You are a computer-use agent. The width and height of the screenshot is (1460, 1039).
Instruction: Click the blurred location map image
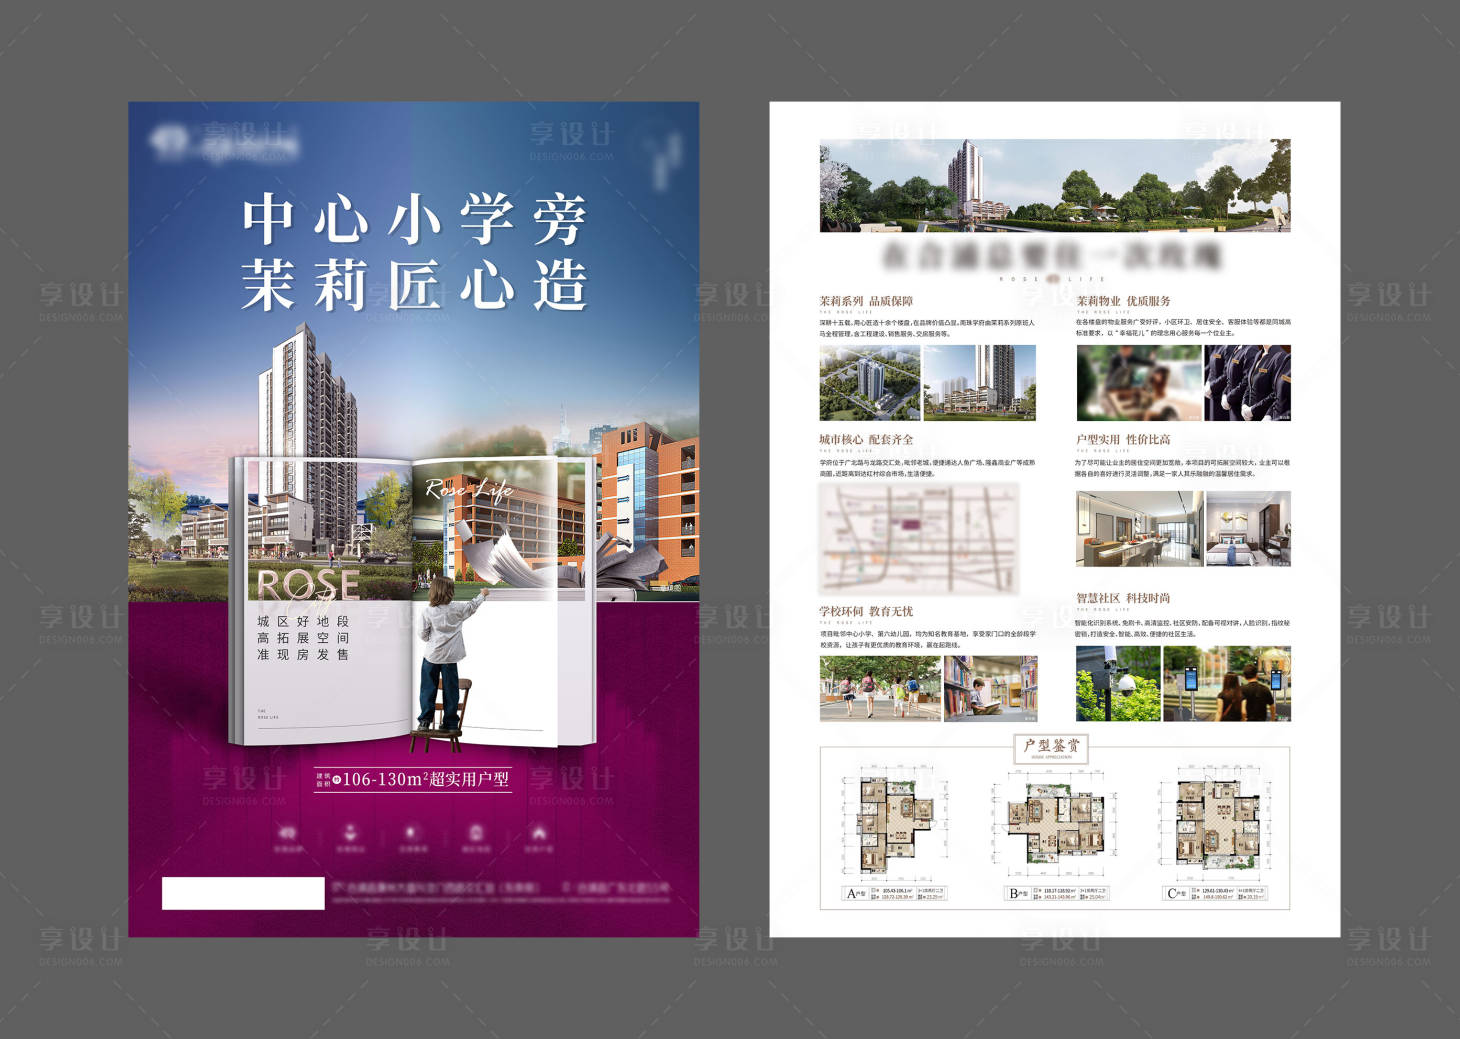919,539
